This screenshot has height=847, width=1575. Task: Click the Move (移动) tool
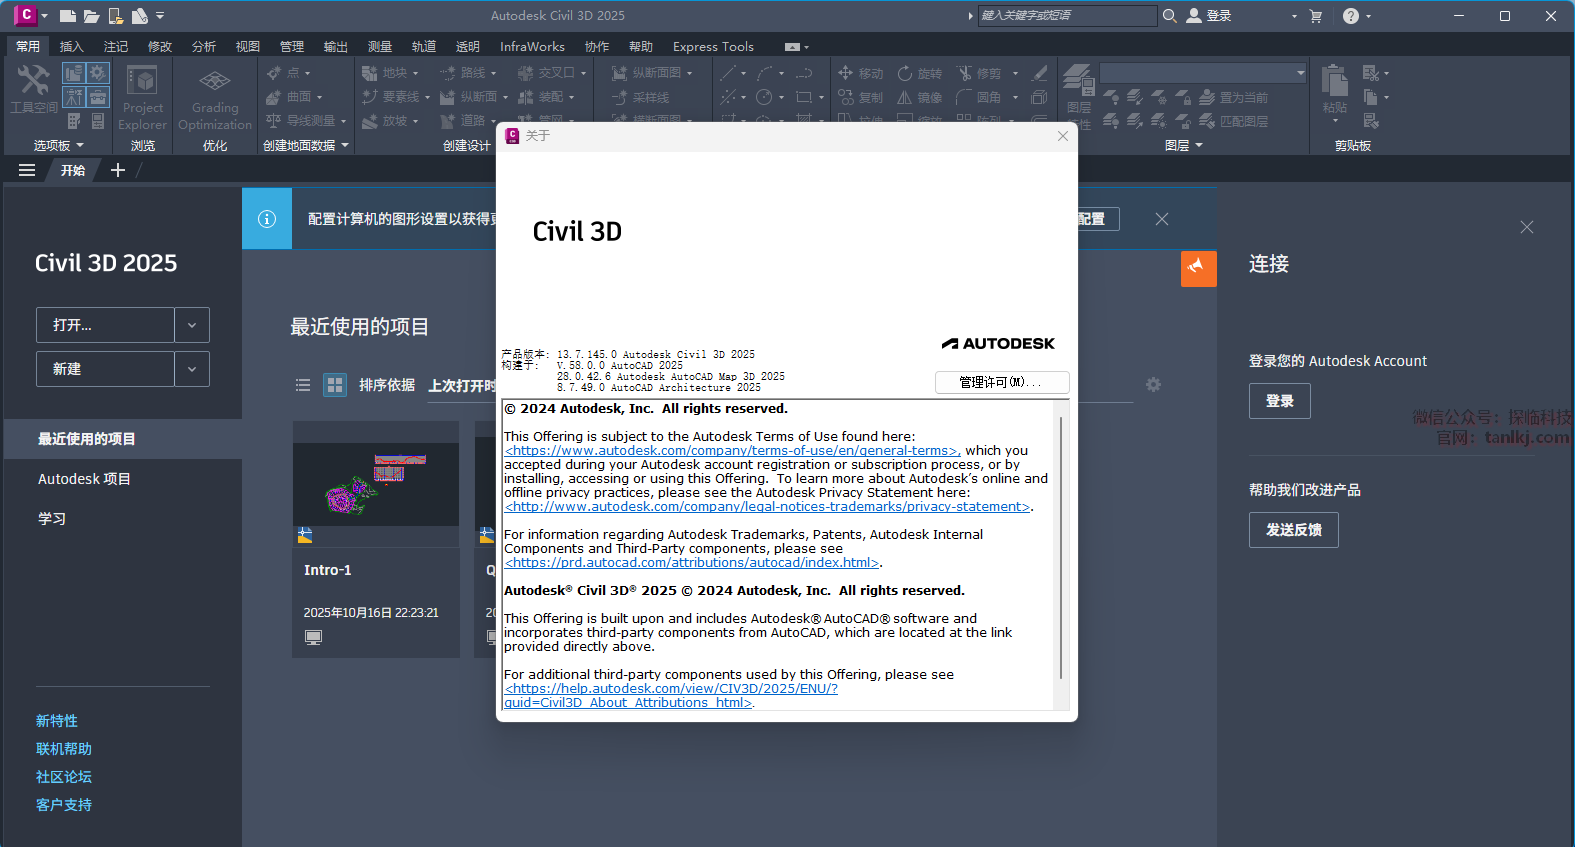[x=861, y=73]
